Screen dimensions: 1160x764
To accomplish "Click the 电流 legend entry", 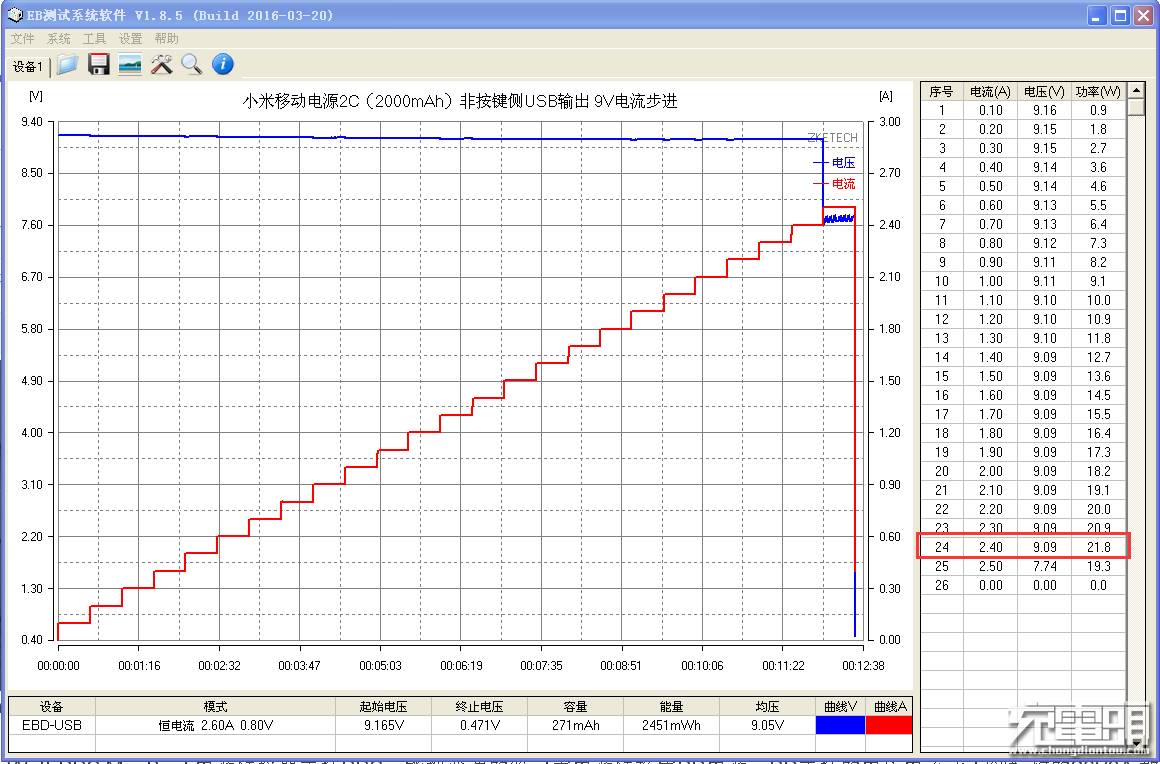I will (834, 183).
